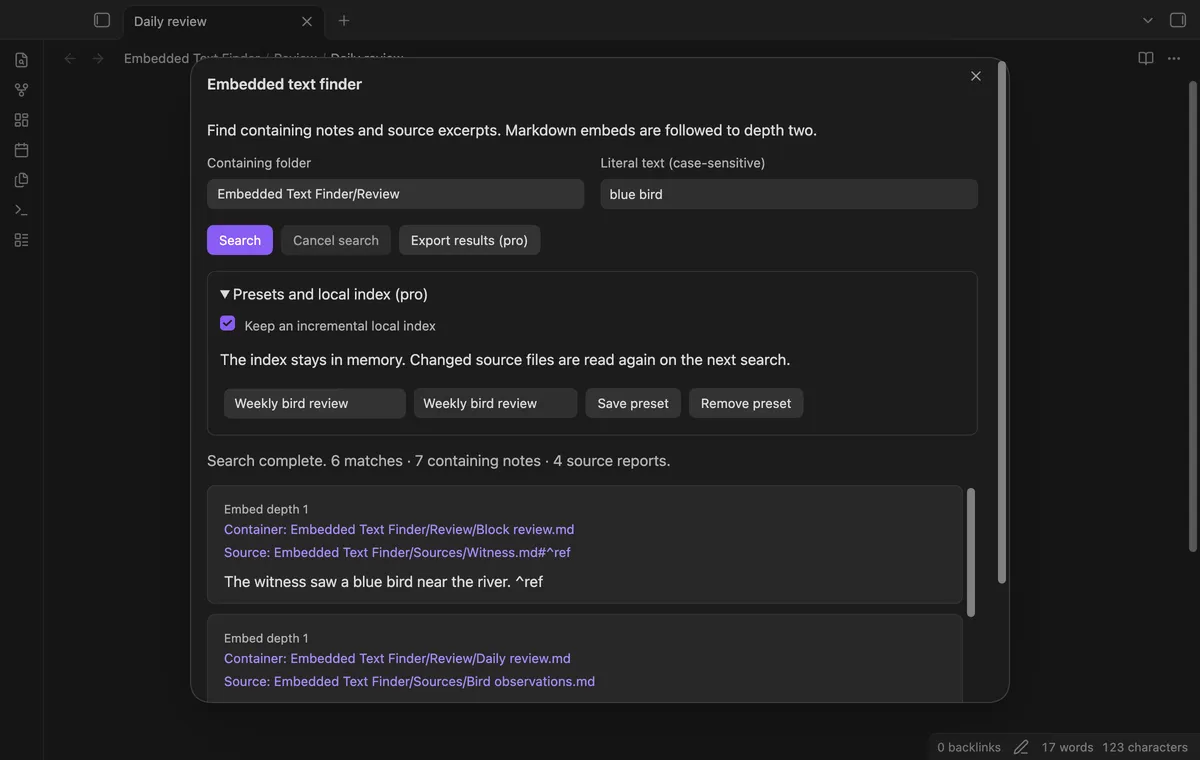This screenshot has height=760, width=1200.
Task: Click the insert template ribbon icon
Action: click(x=21, y=180)
